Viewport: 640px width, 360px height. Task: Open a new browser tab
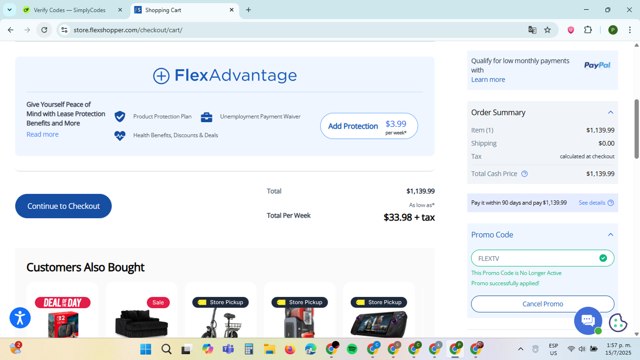(248, 10)
